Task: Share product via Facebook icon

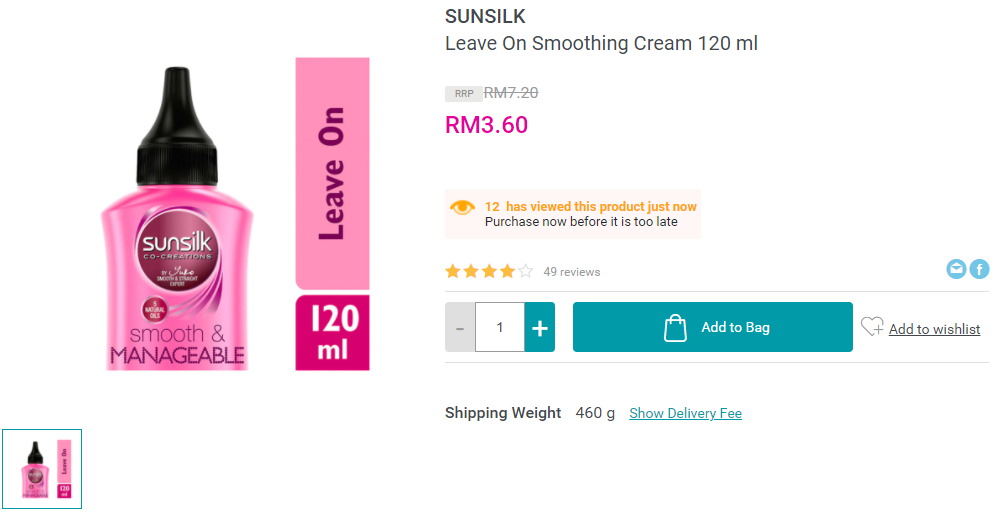Action: 979,269
